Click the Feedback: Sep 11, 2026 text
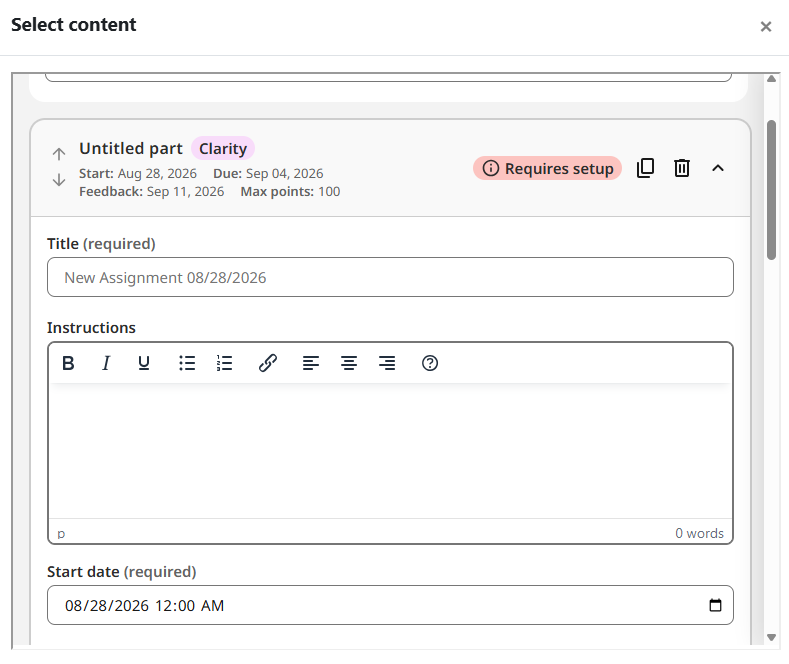 [151, 192]
